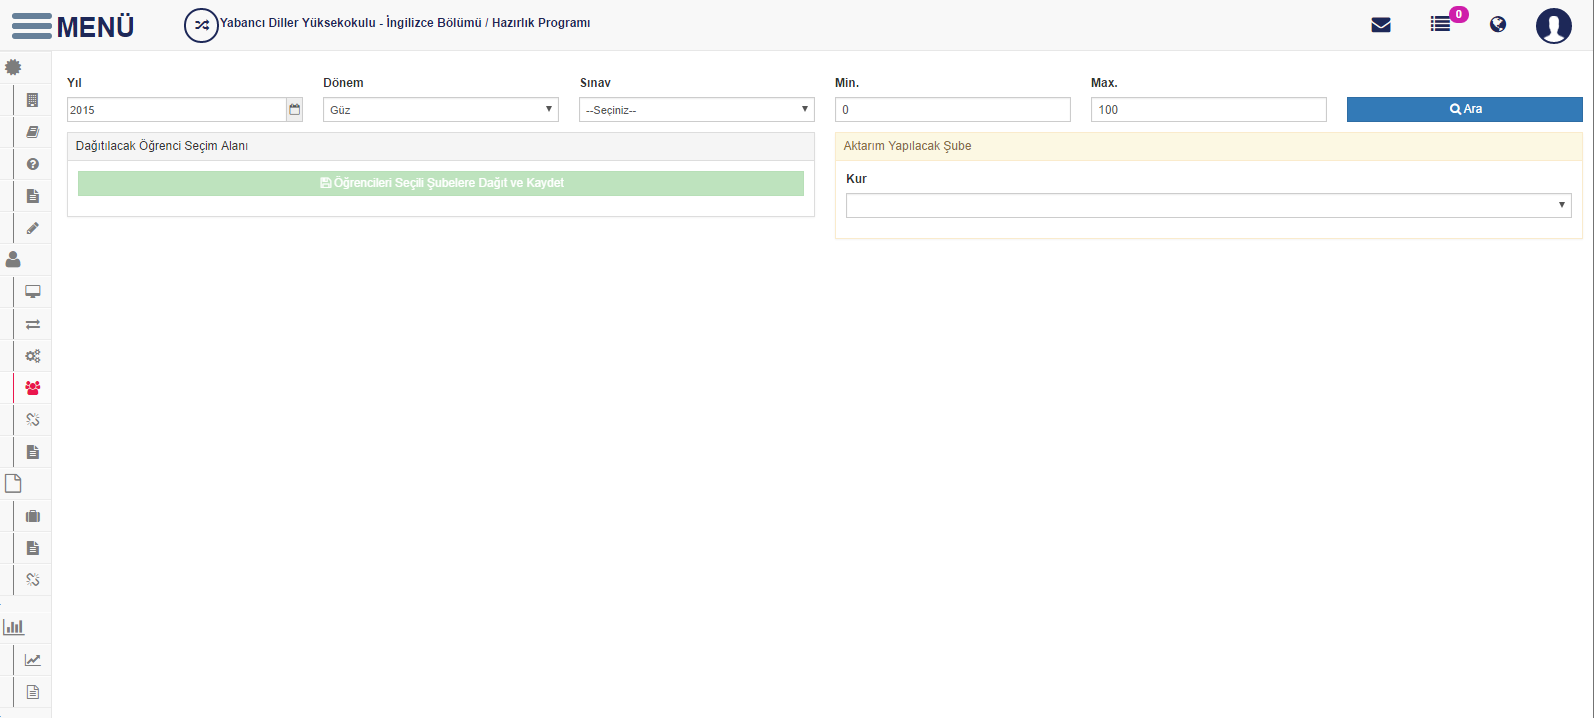Open the Sınav --Seçiniz-- dropdown
The width and height of the screenshot is (1594, 718).
(697, 110)
